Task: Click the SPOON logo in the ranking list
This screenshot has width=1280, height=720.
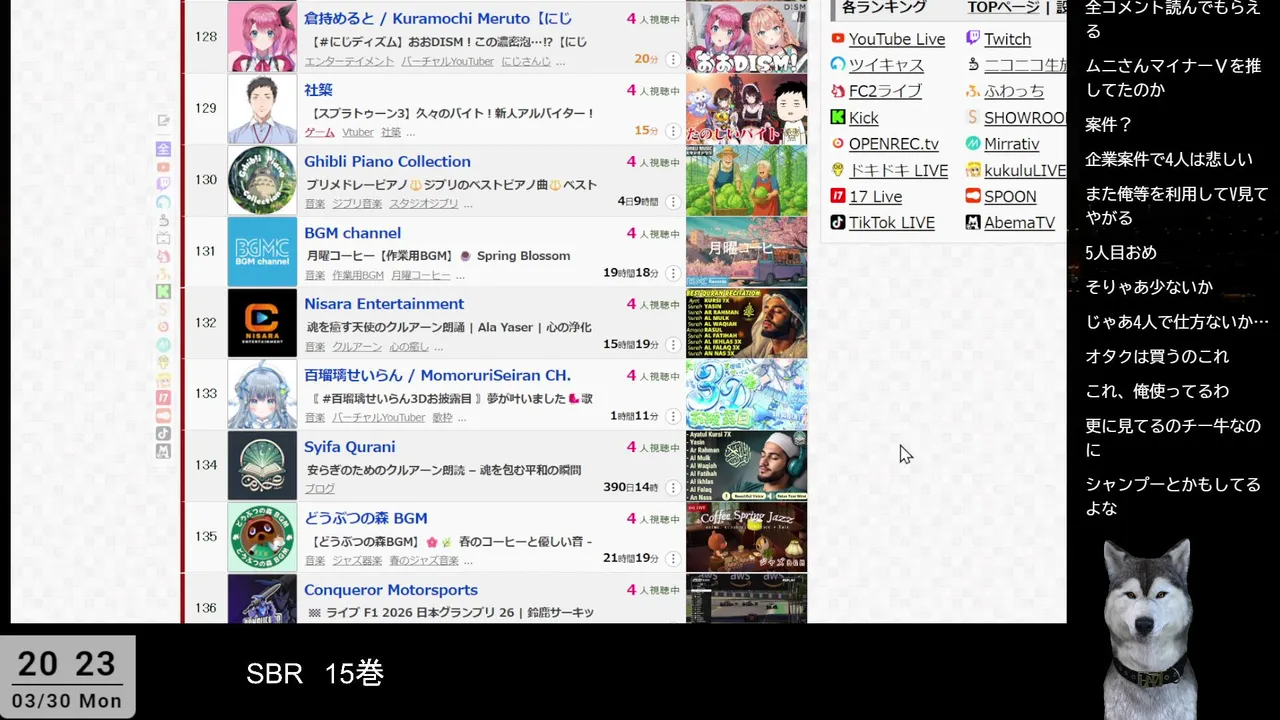Action: (x=973, y=196)
